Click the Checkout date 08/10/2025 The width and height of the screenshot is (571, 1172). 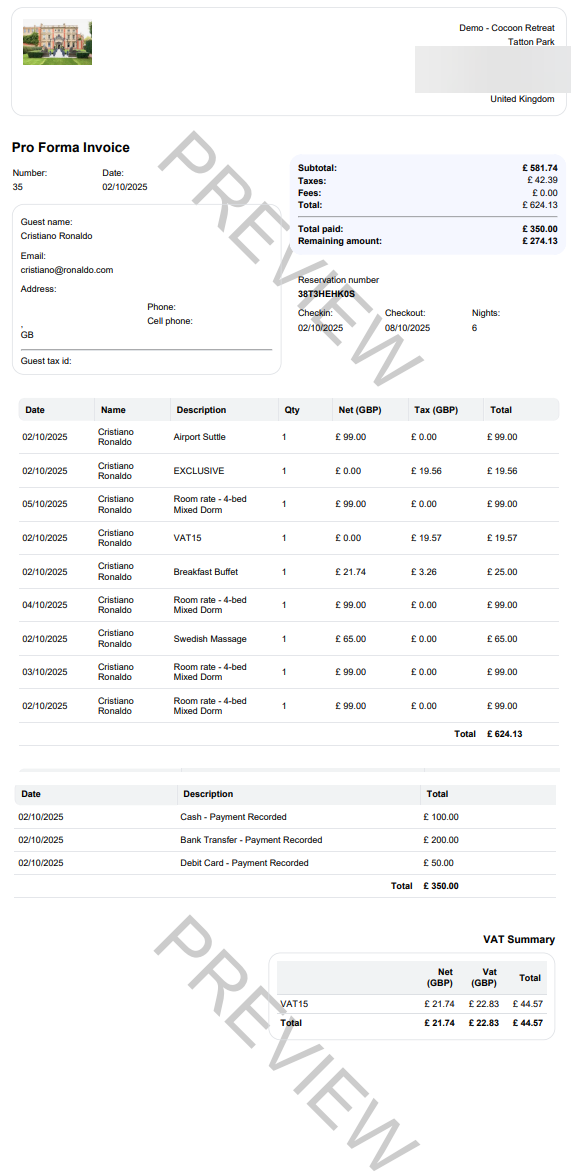click(x=407, y=328)
